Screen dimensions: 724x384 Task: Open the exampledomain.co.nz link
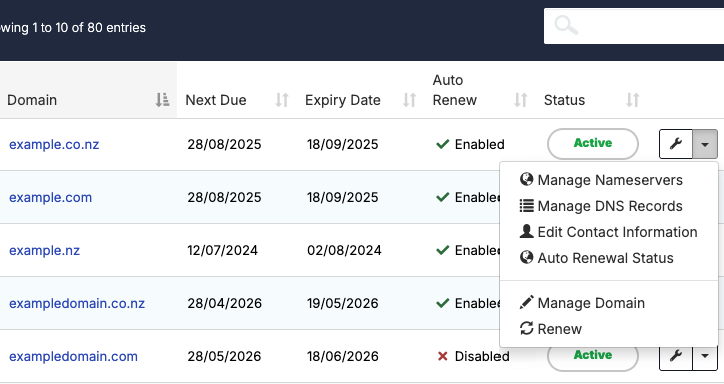pyautogui.click(x=77, y=303)
